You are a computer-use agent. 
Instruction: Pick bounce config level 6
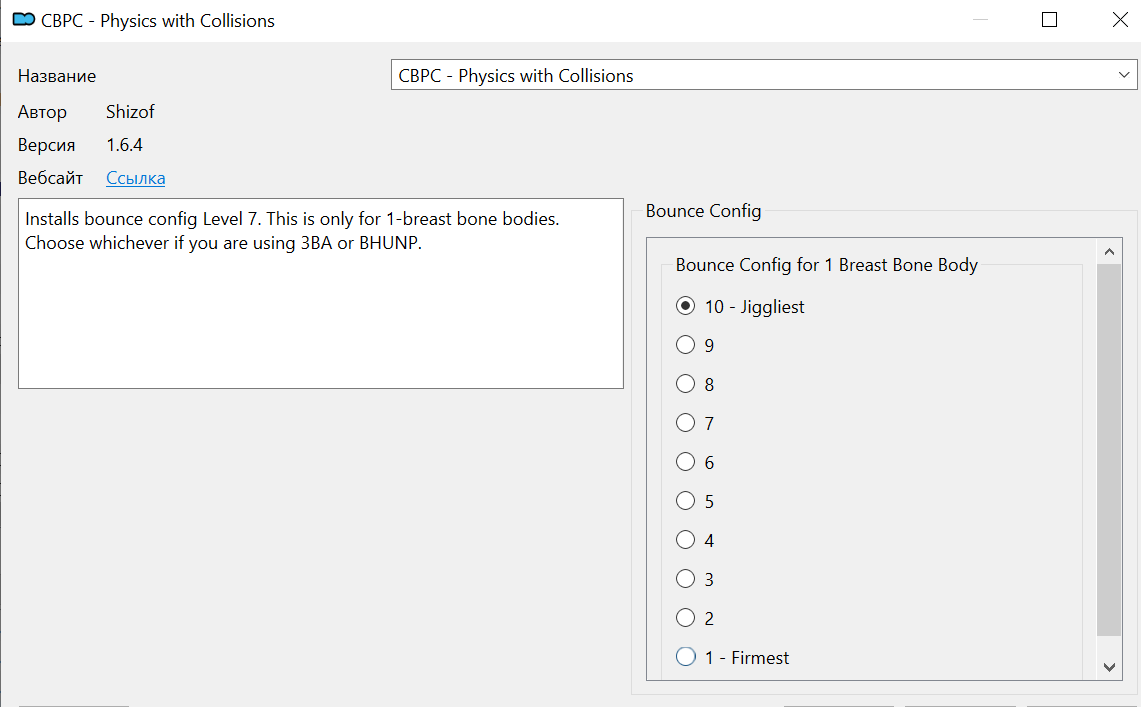tap(686, 463)
